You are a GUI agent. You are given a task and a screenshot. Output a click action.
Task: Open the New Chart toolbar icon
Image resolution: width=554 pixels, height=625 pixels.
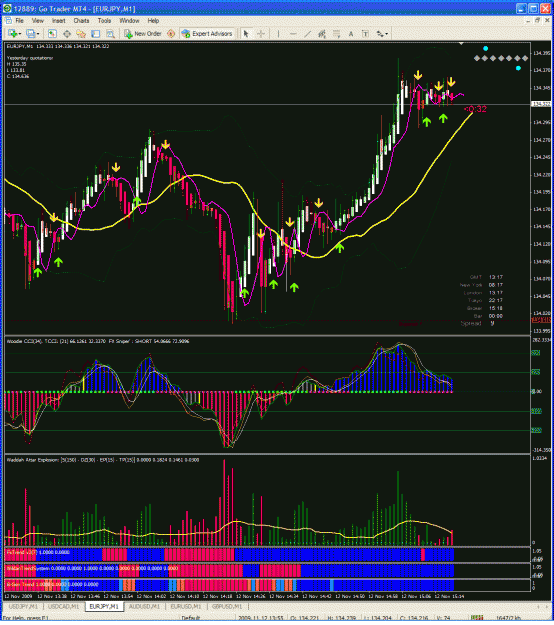tap(12, 34)
